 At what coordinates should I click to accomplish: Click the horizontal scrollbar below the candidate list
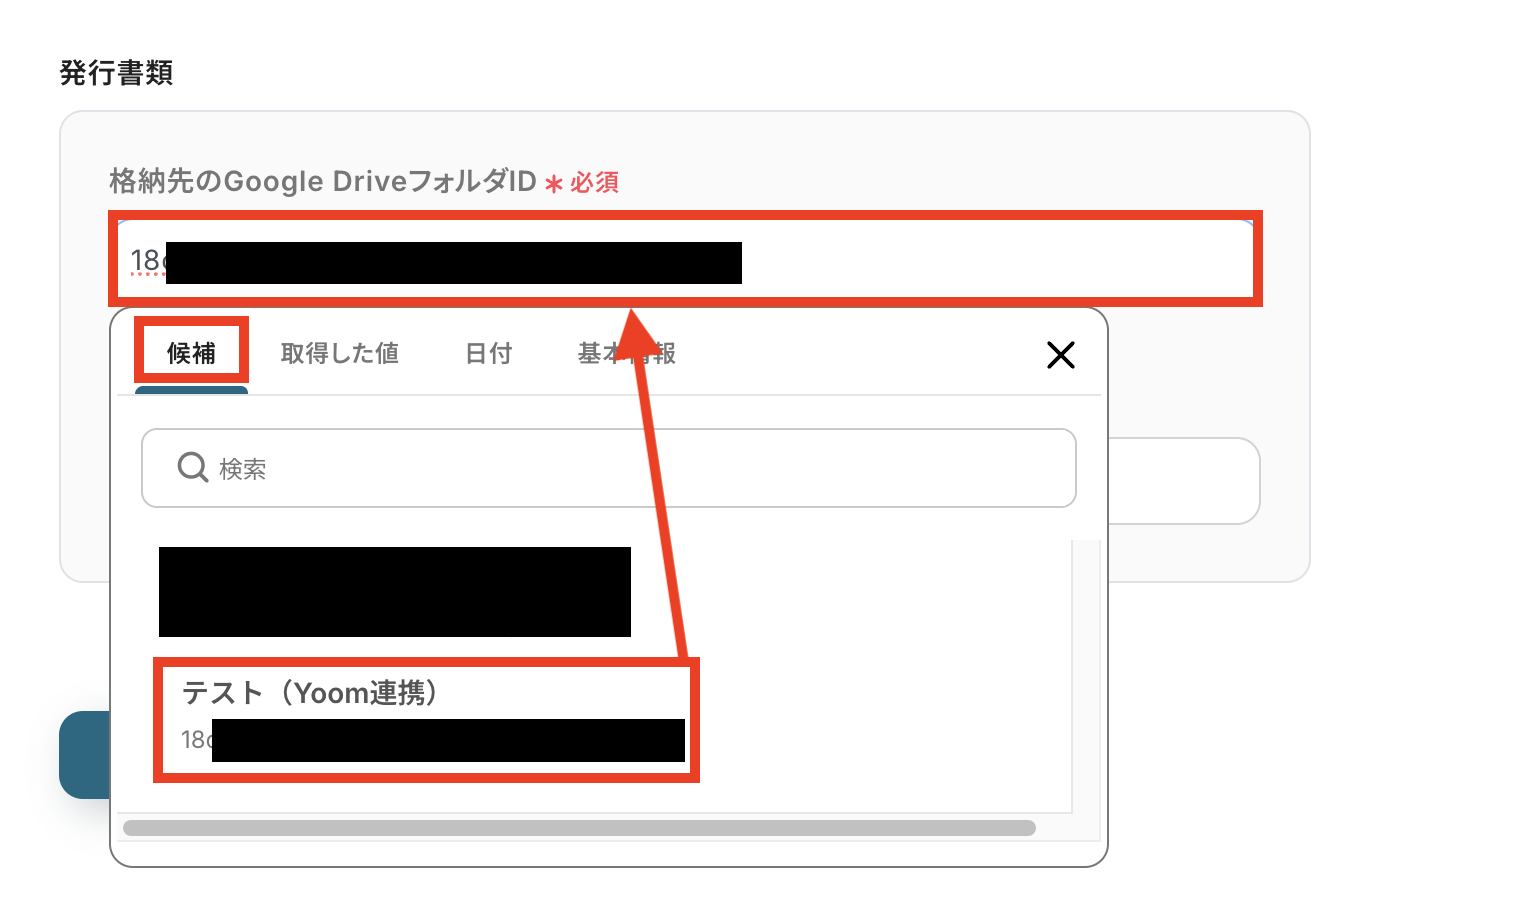579,828
